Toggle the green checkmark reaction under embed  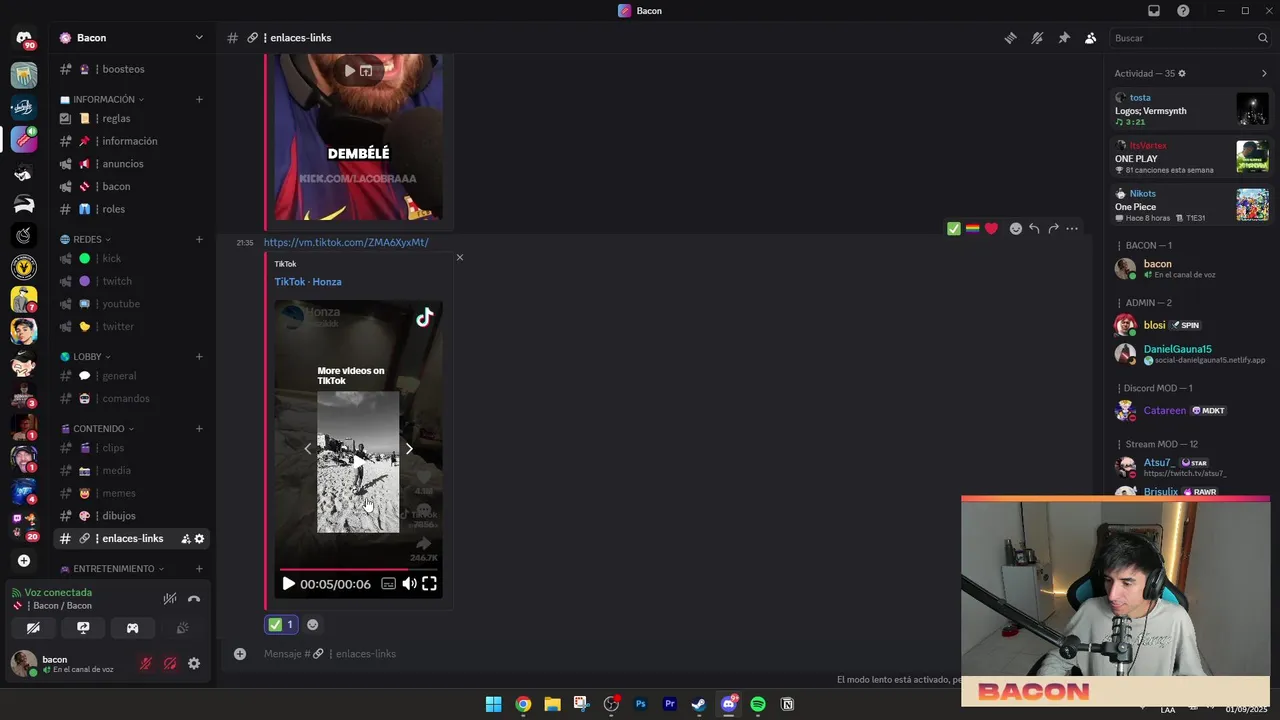[281, 625]
